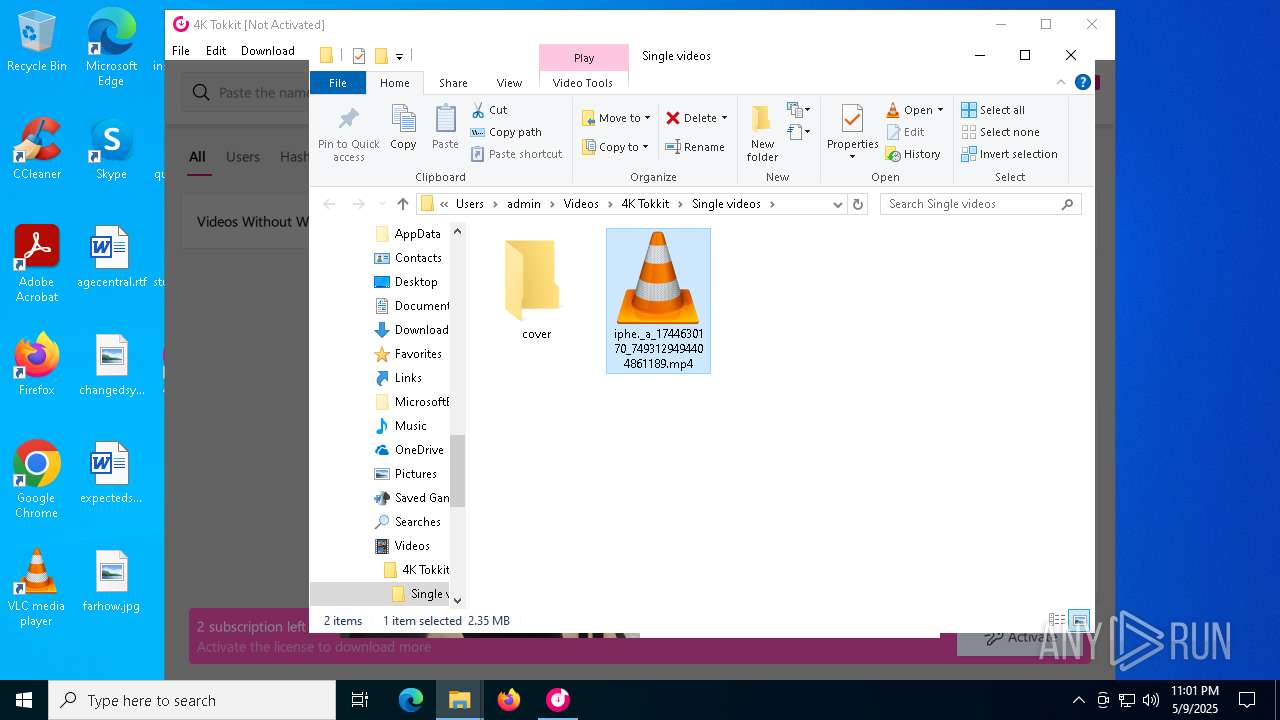Click Task View on taskbar
The image size is (1280, 720).
(360, 700)
